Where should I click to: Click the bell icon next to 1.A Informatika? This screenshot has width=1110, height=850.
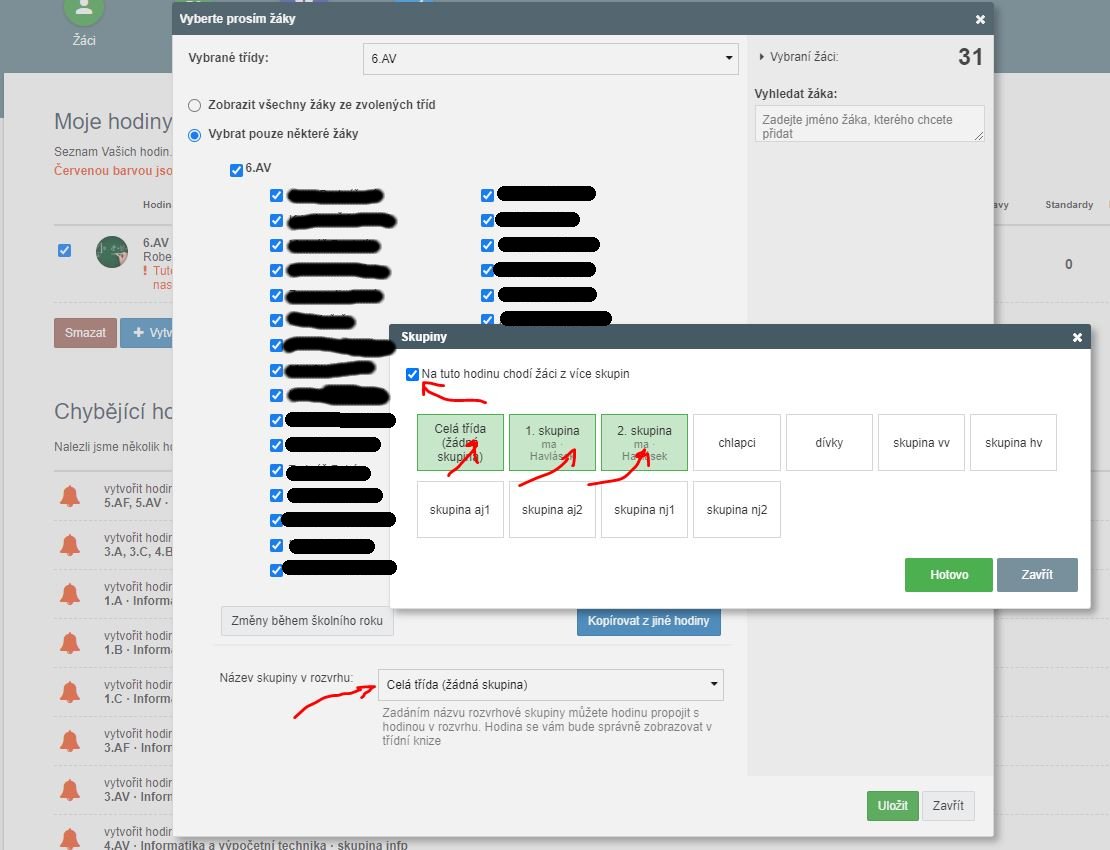coord(70,594)
